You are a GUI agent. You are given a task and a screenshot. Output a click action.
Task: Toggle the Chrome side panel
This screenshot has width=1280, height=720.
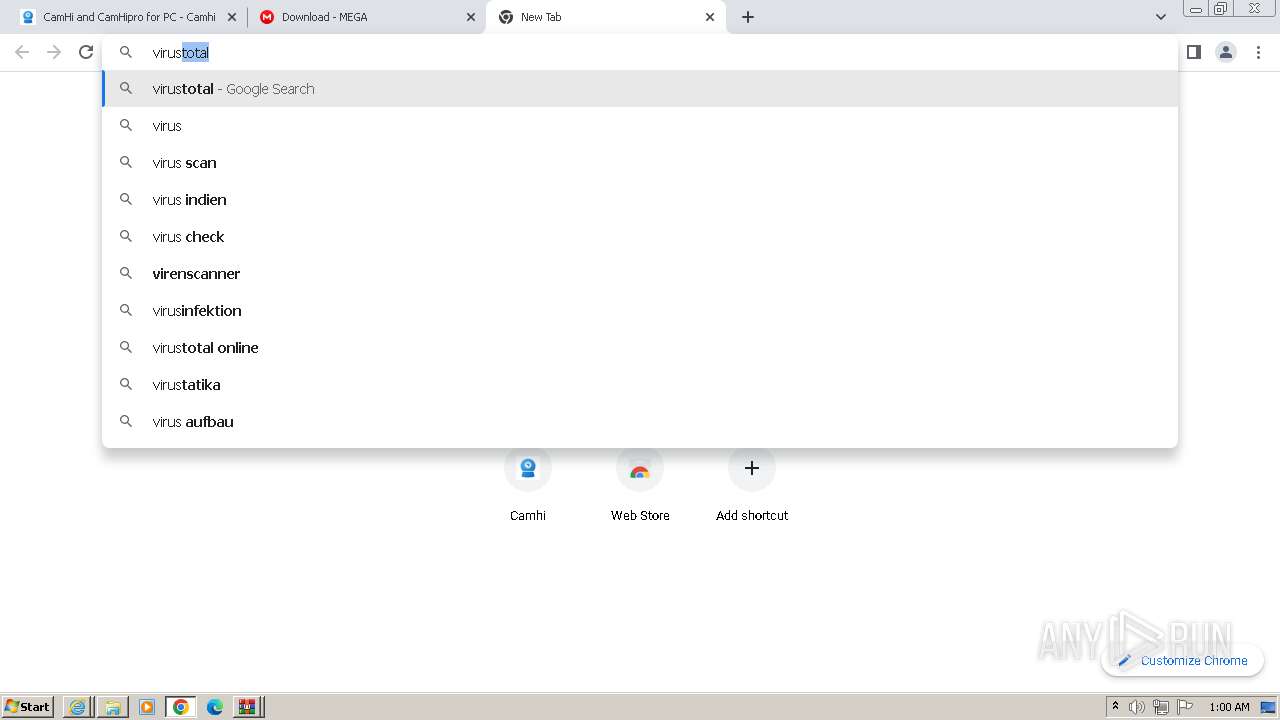coord(1194,52)
